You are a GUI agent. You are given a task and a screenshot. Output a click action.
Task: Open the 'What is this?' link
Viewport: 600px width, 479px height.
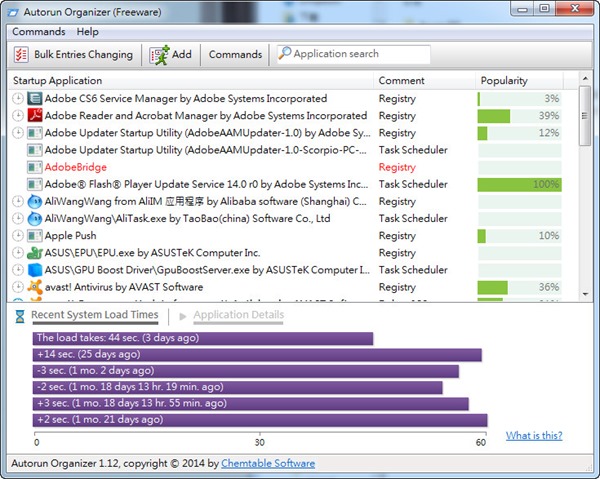534,435
